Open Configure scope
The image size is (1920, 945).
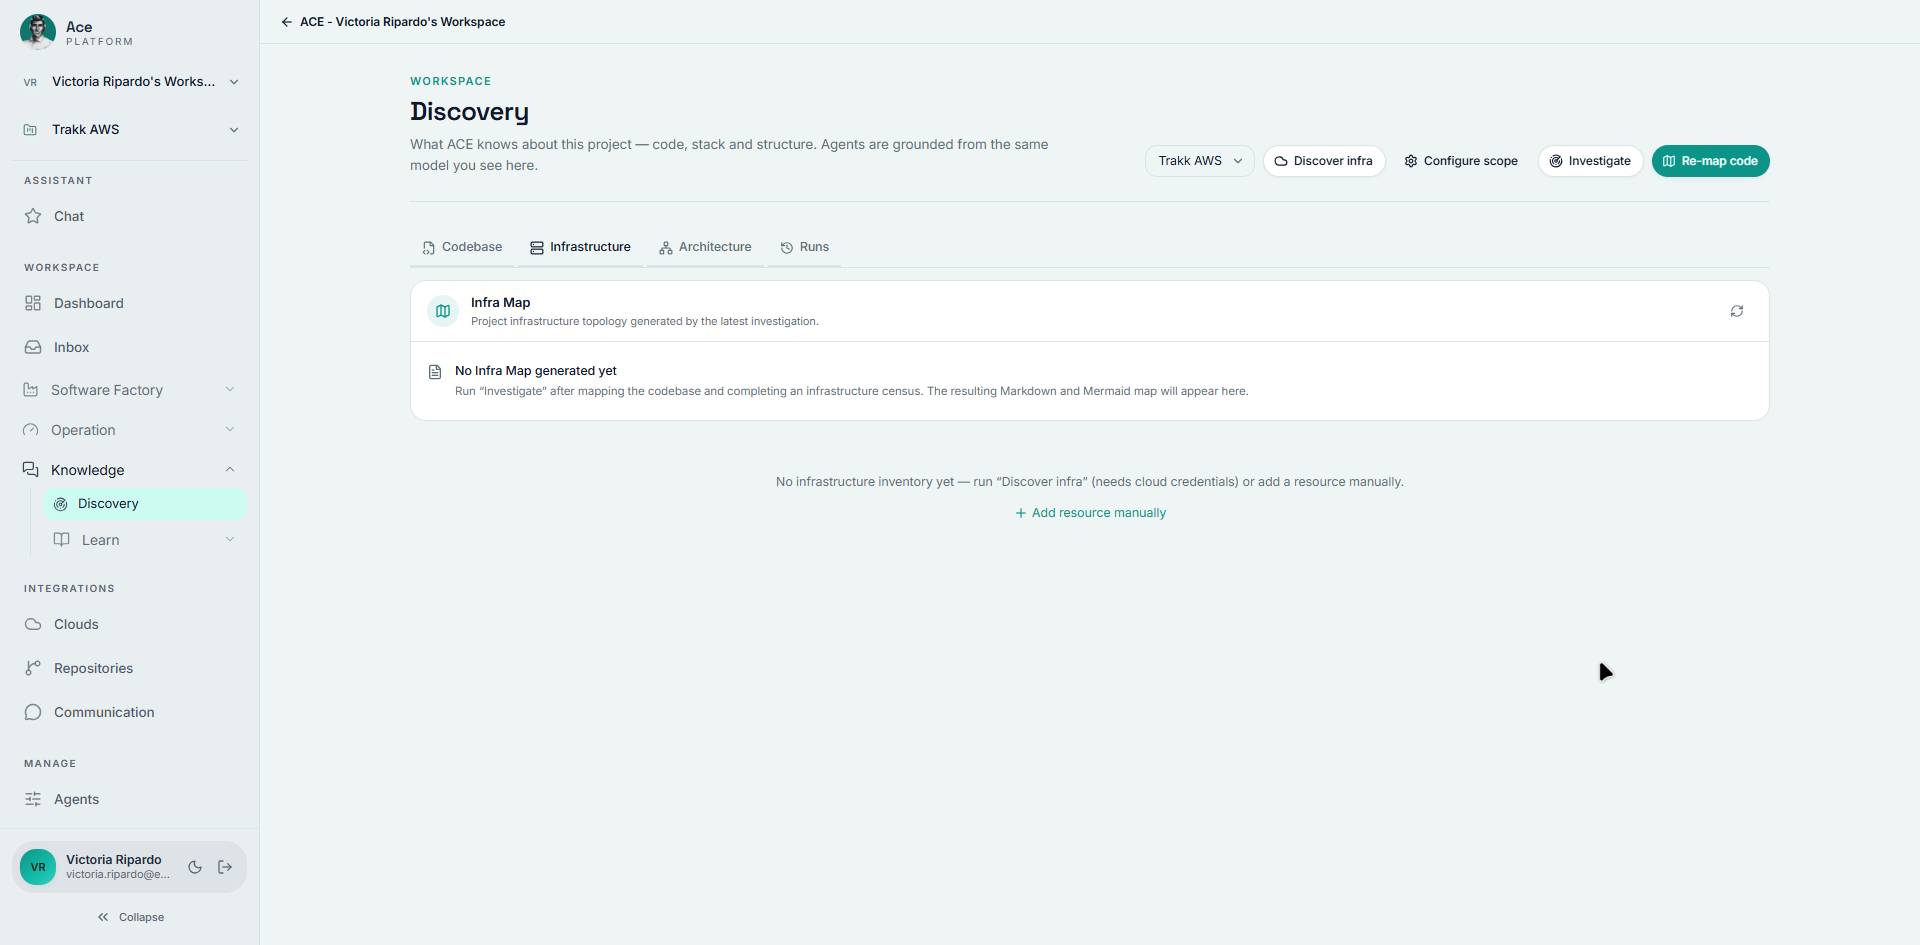pos(1461,161)
